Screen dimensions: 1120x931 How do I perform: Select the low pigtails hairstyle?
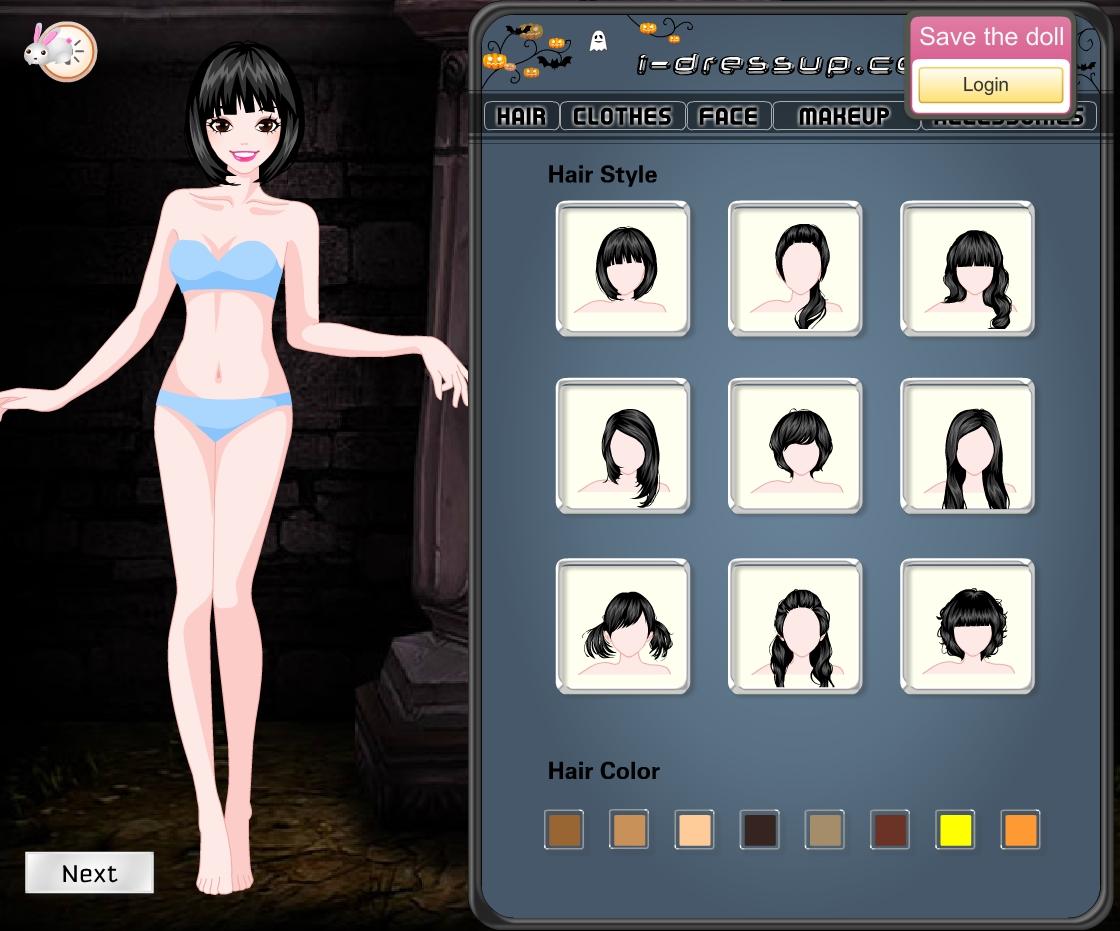(x=622, y=626)
